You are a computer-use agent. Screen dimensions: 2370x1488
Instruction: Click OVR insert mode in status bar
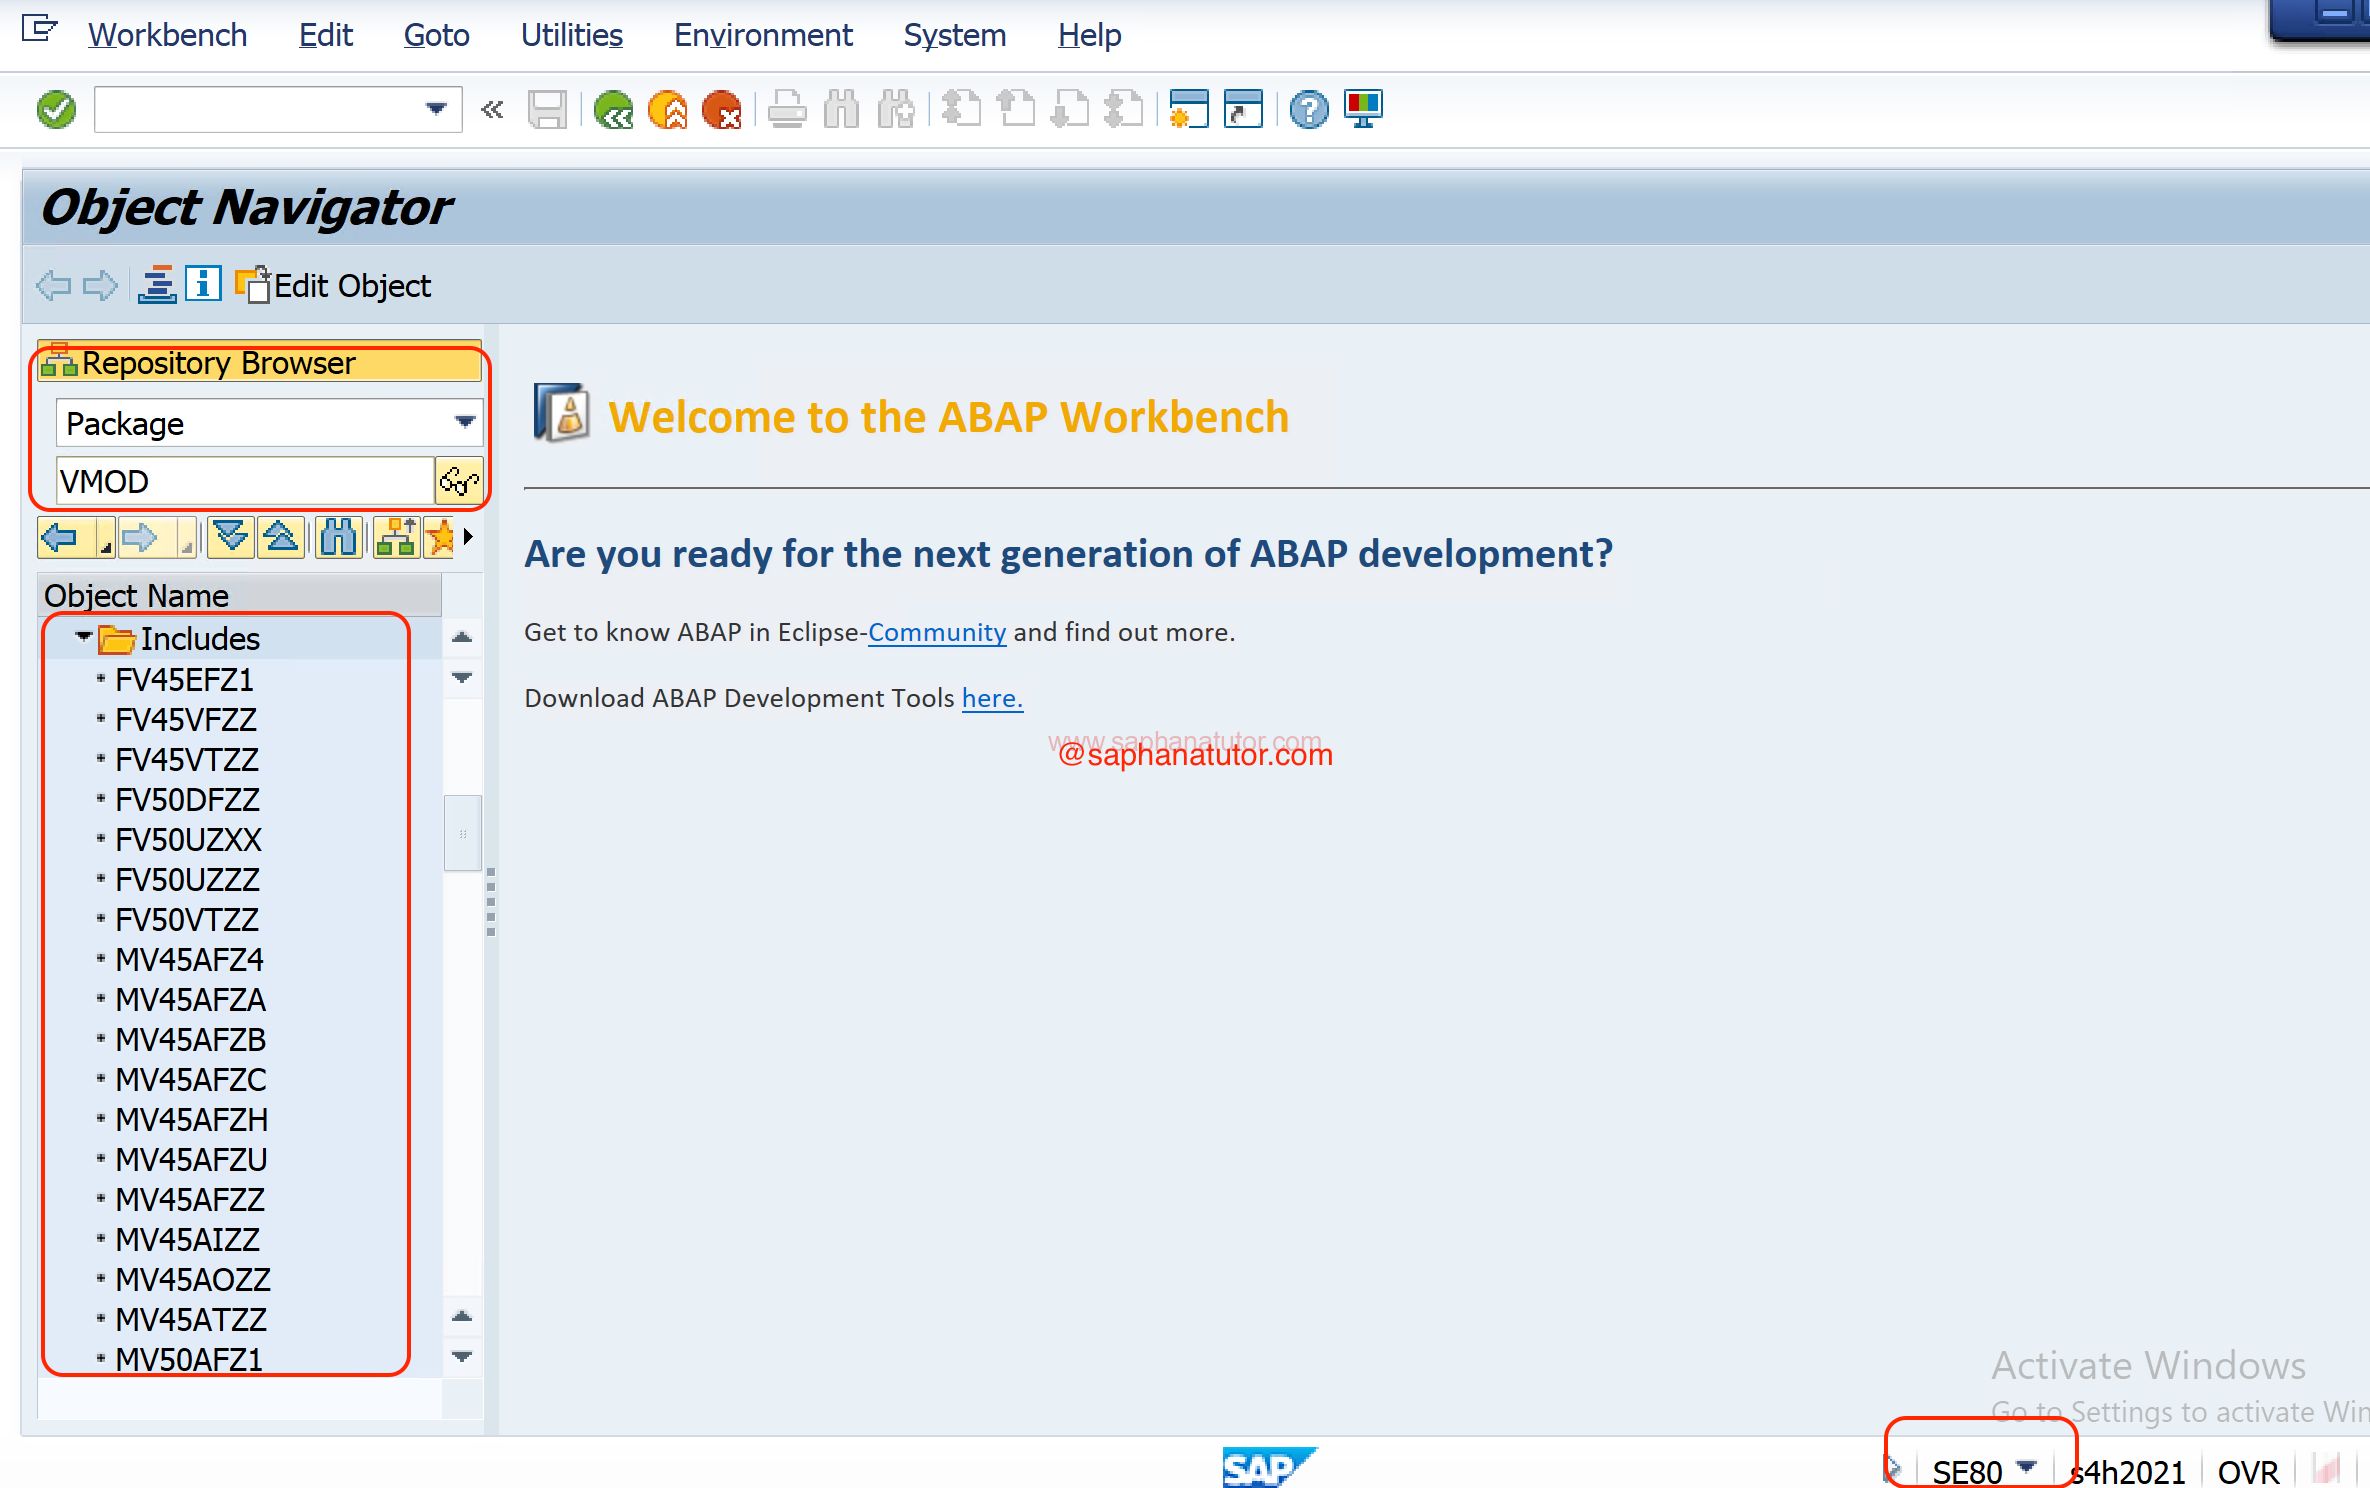(x=2248, y=1471)
